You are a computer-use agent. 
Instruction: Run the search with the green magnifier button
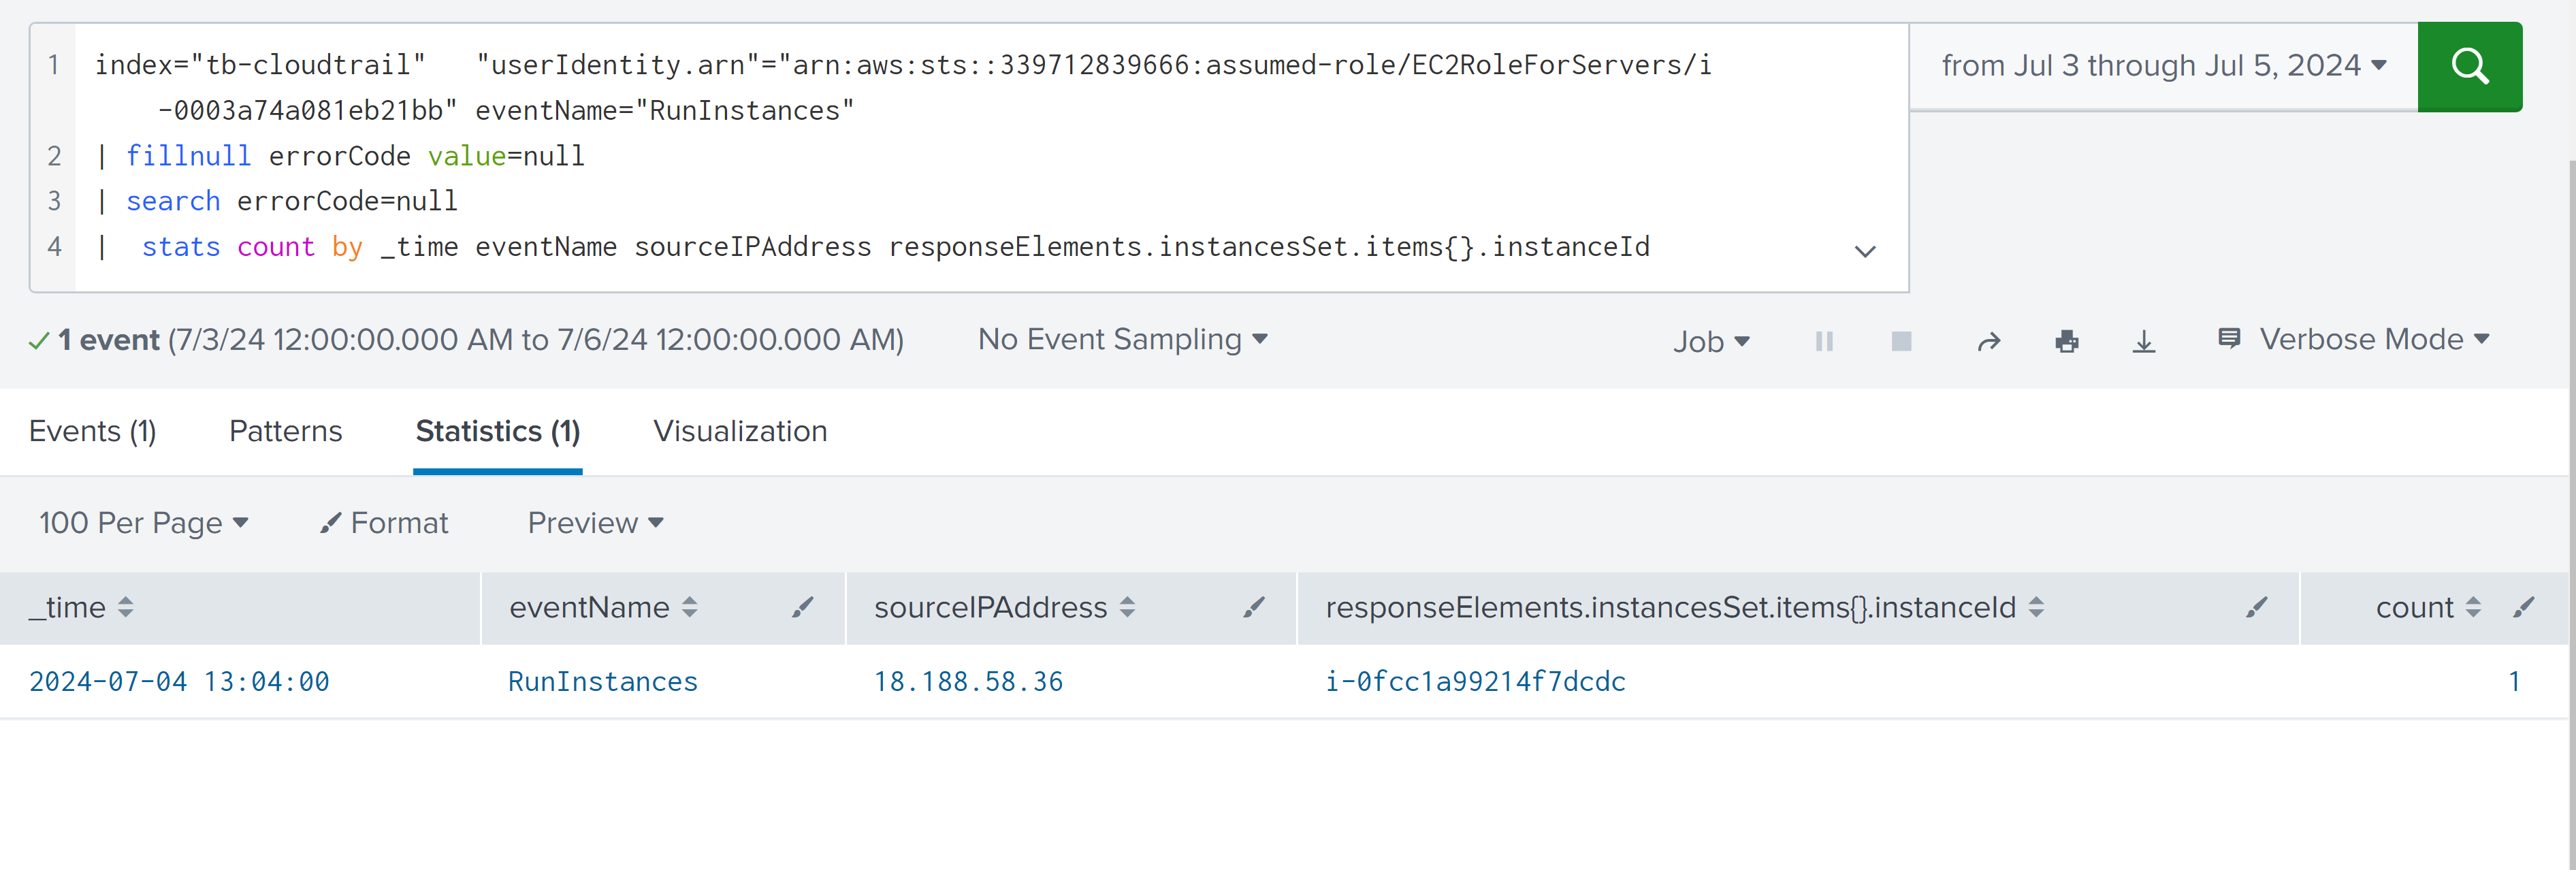click(2468, 66)
